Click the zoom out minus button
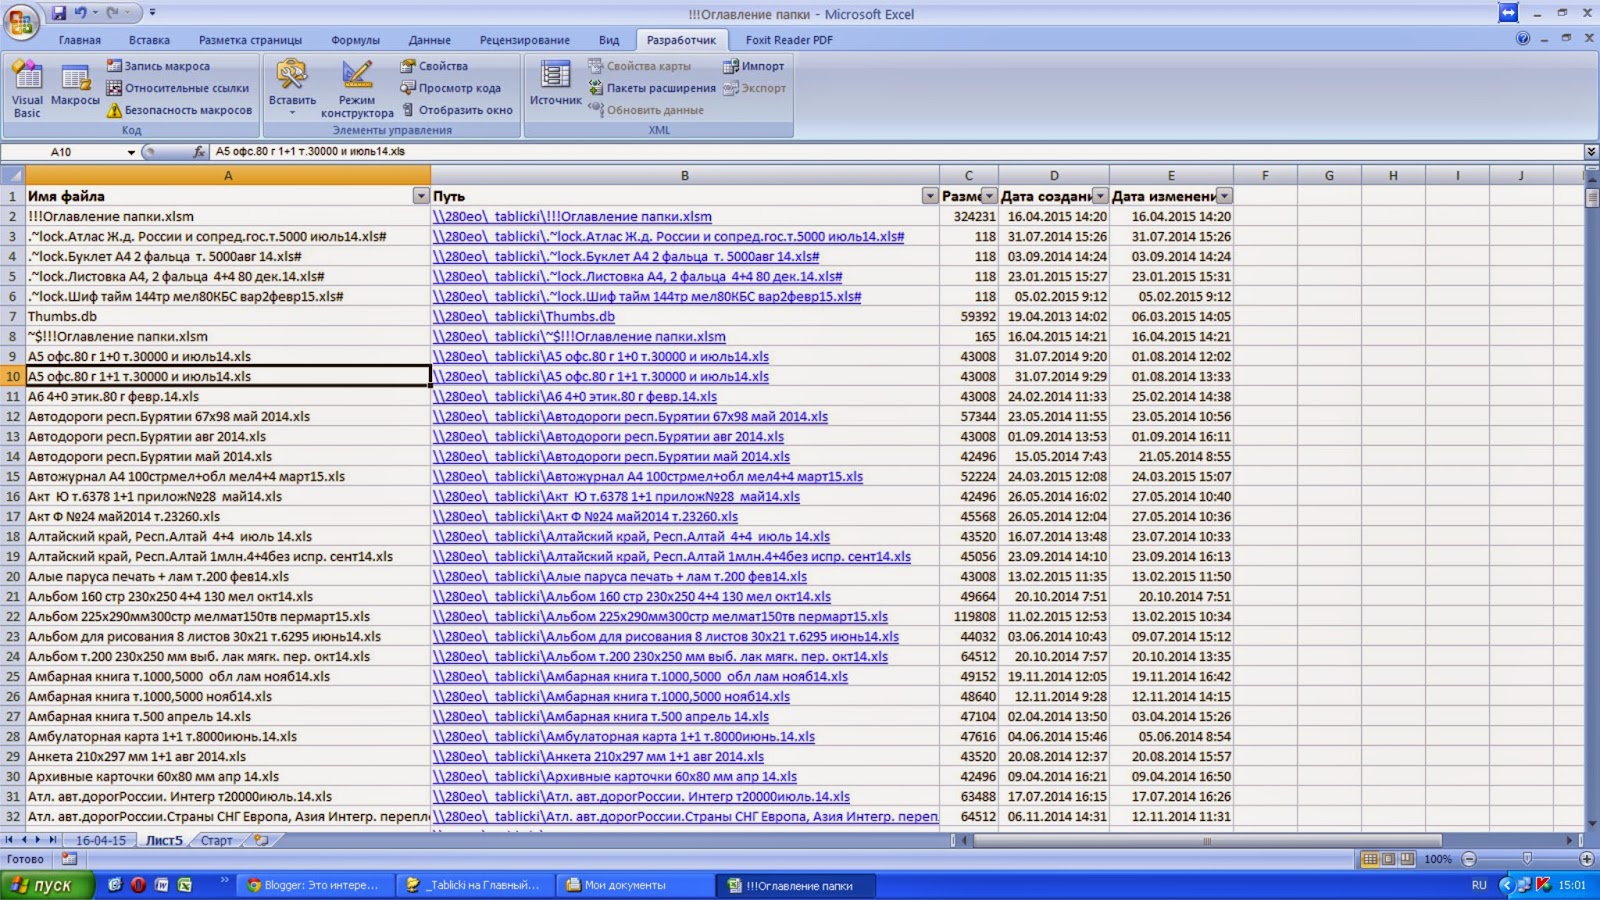The height and width of the screenshot is (900, 1600). (1469, 859)
